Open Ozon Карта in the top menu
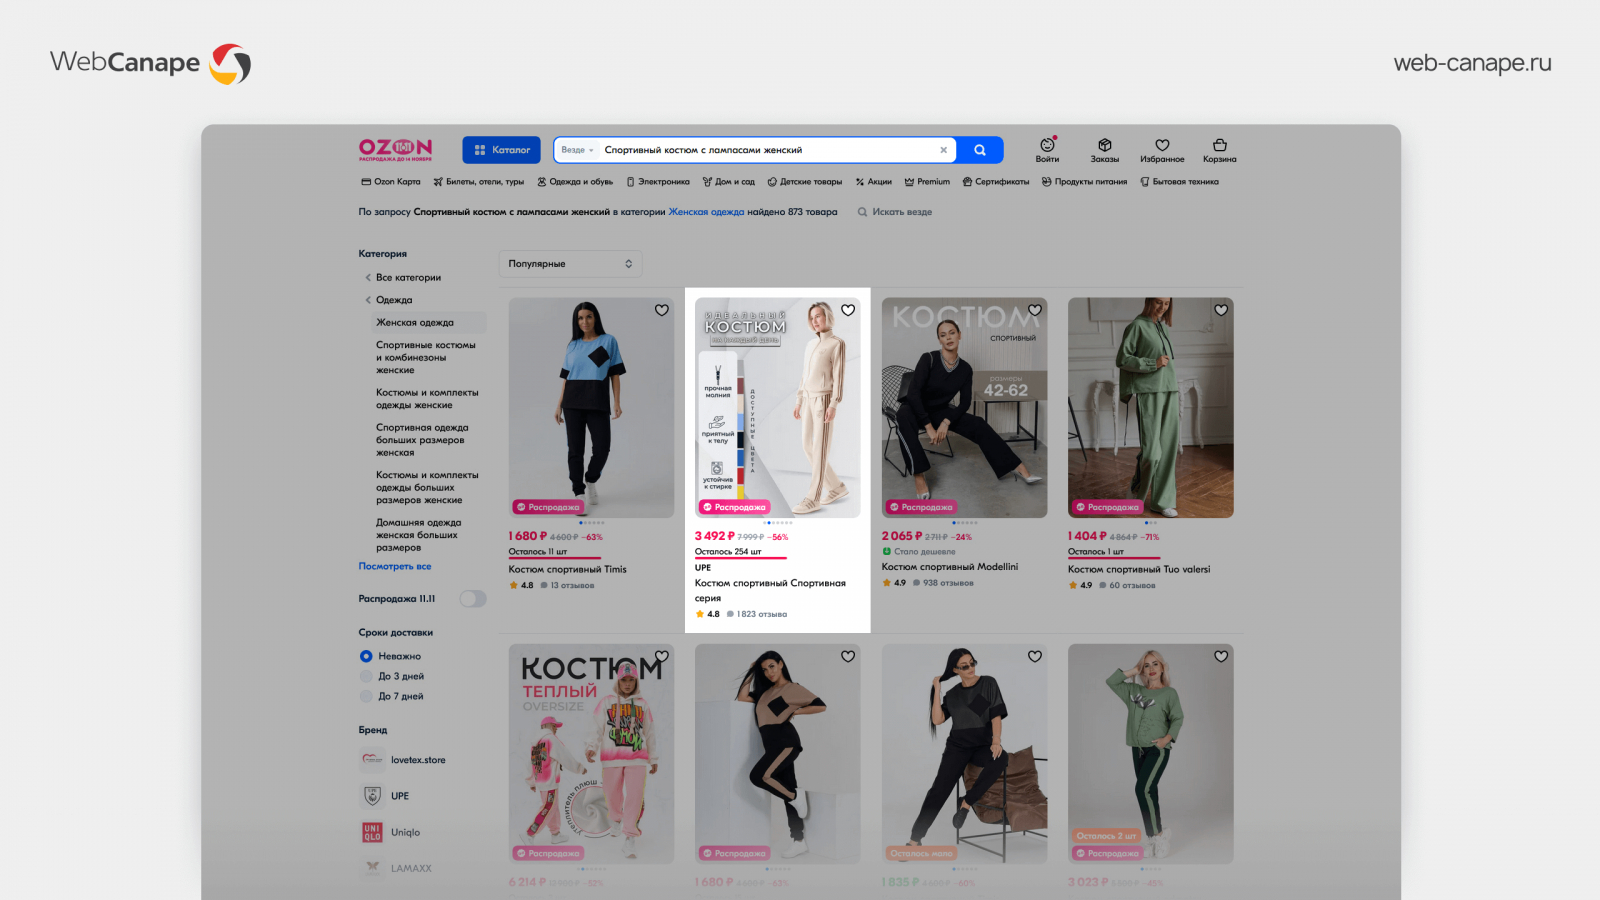The image size is (1600, 900). [x=391, y=182]
